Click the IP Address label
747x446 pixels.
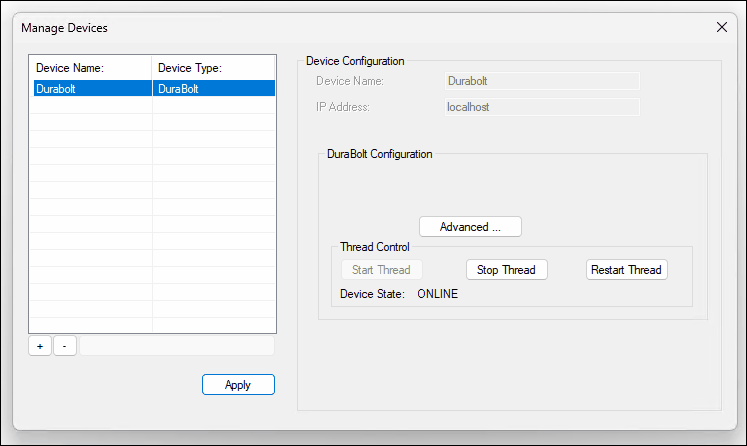[x=343, y=107]
